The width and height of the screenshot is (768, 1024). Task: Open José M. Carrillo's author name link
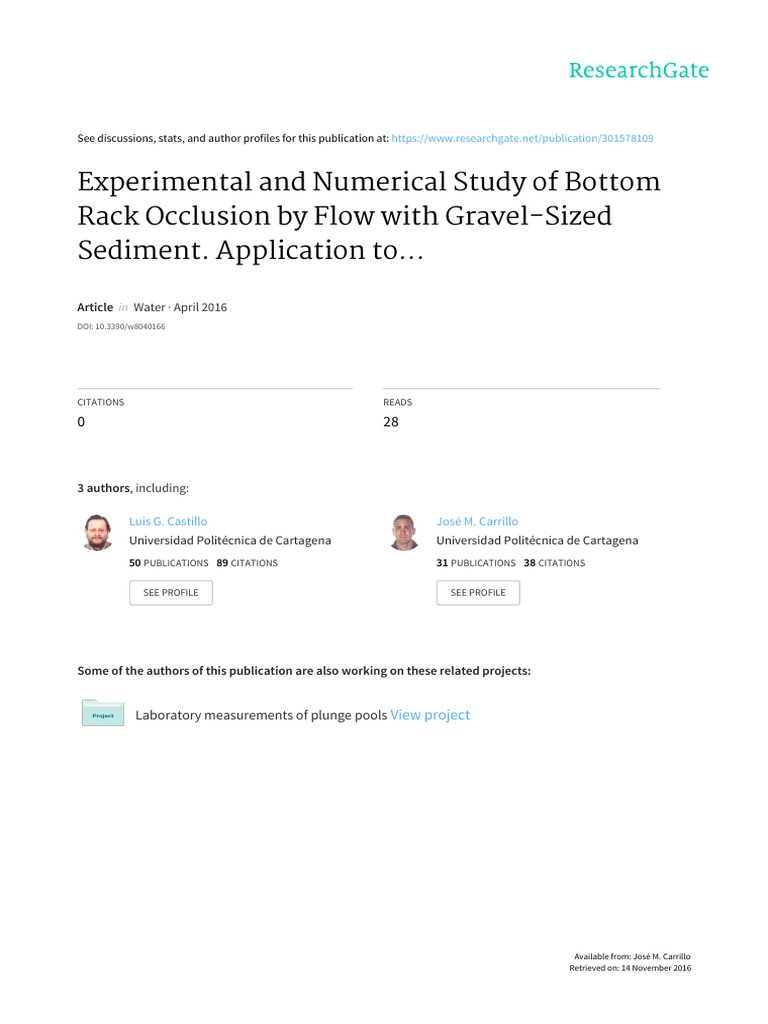click(x=477, y=521)
